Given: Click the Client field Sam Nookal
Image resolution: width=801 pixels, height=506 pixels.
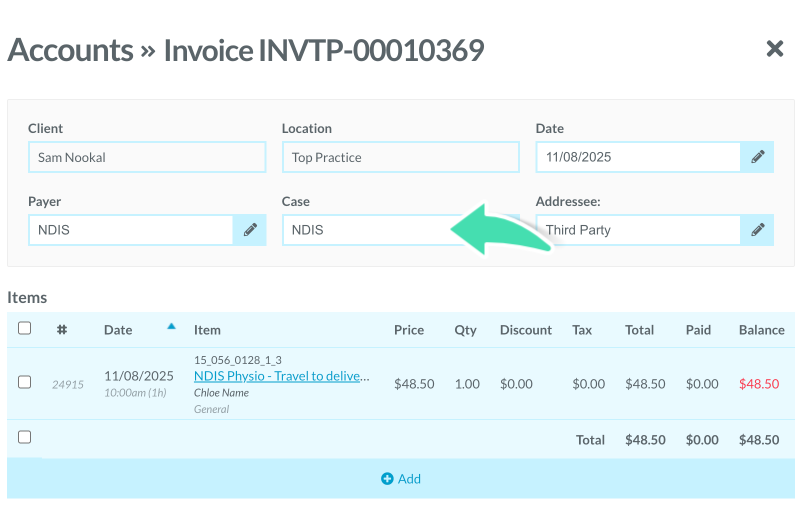Looking at the screenshot, I should coord(147,157).
